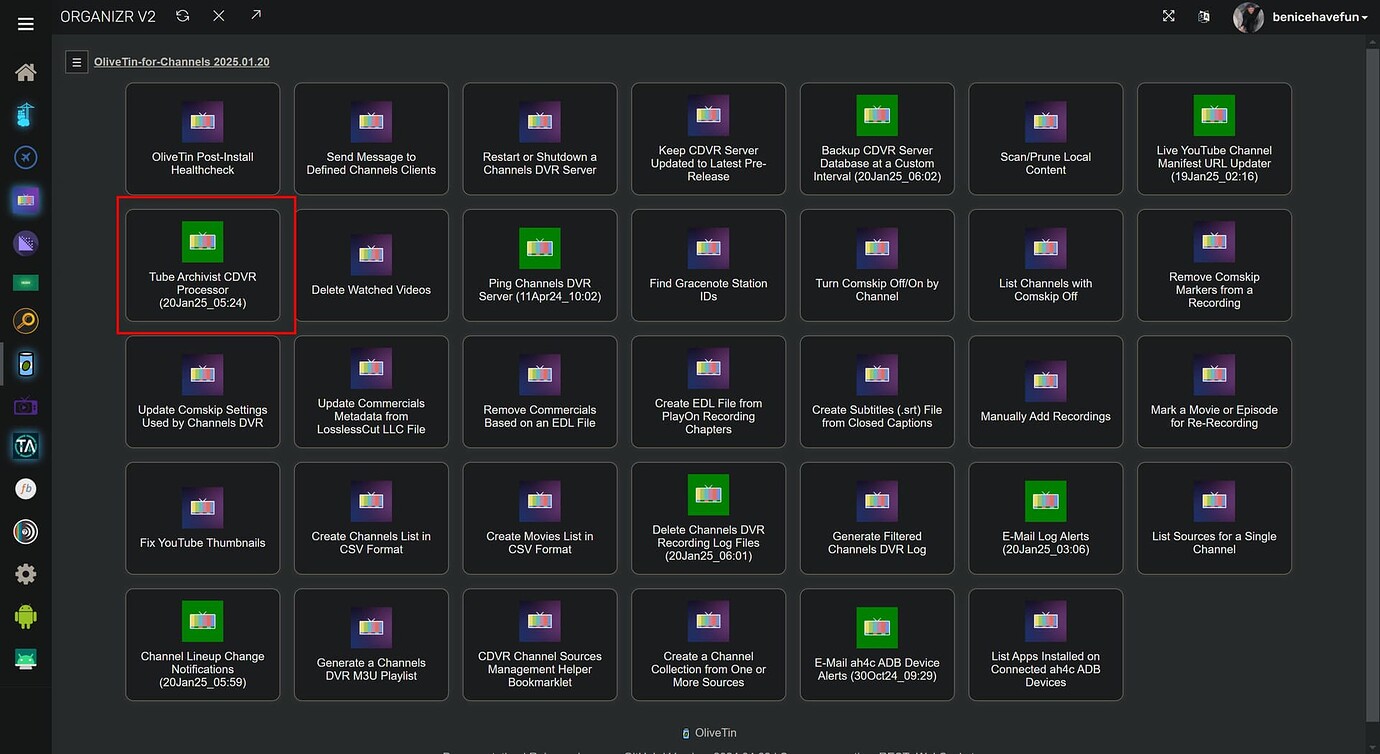Launch Fix YouTube Thumbnails action

(x=203, y=518)
